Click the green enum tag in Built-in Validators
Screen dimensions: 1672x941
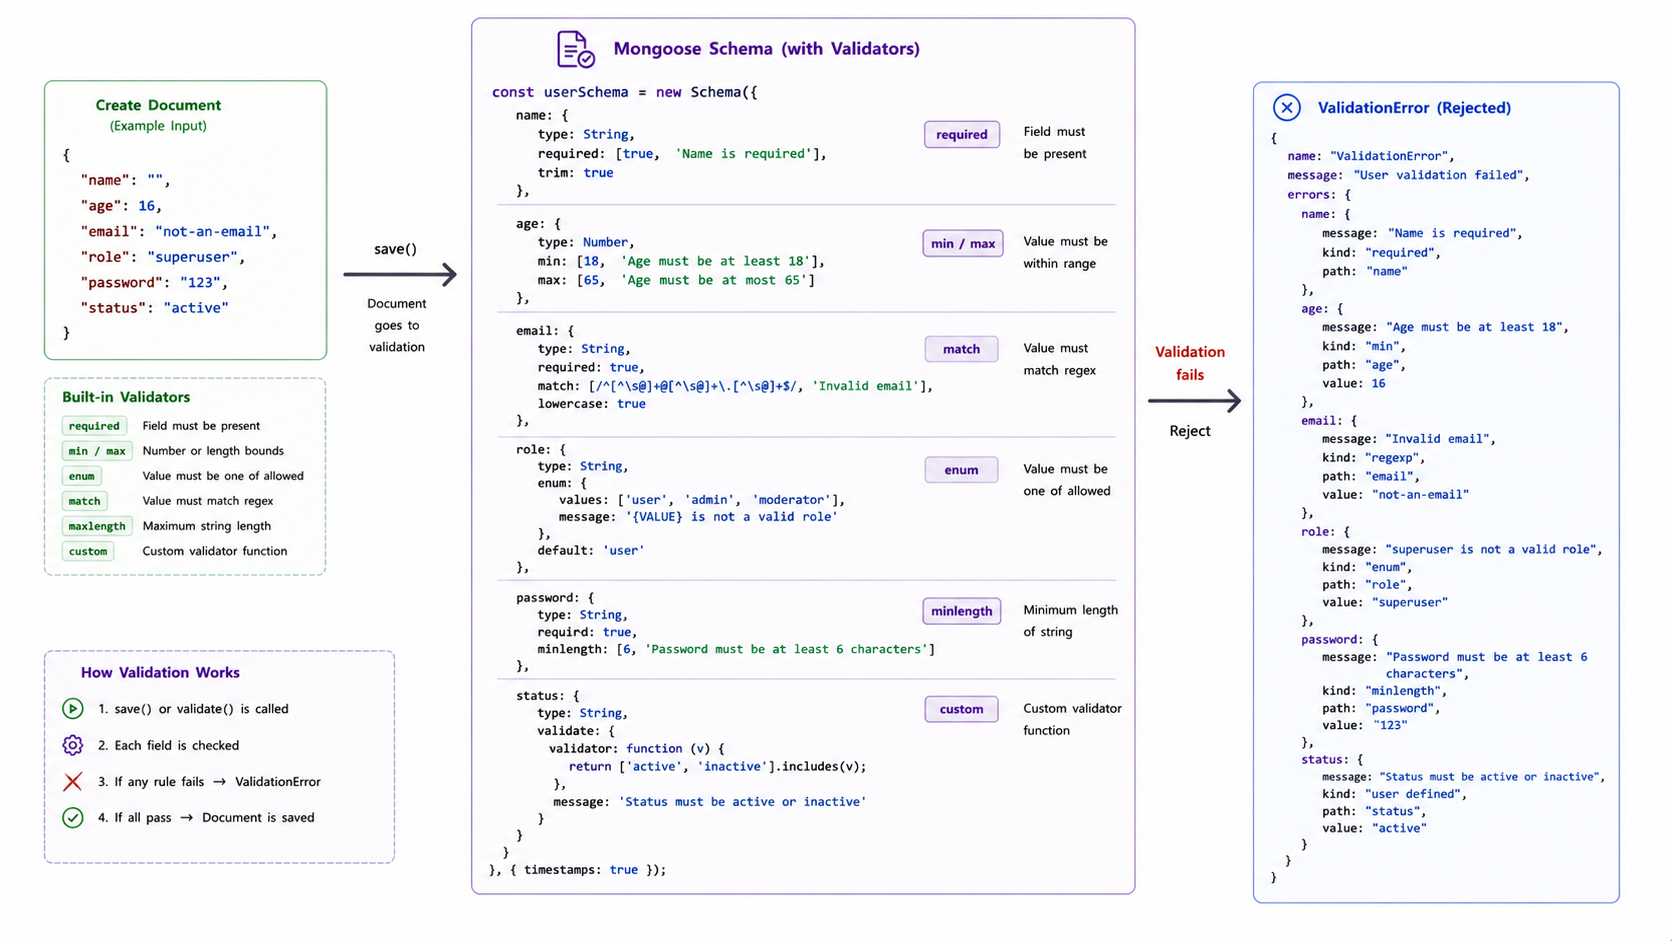pyautogui.click(x=82, y=476)
